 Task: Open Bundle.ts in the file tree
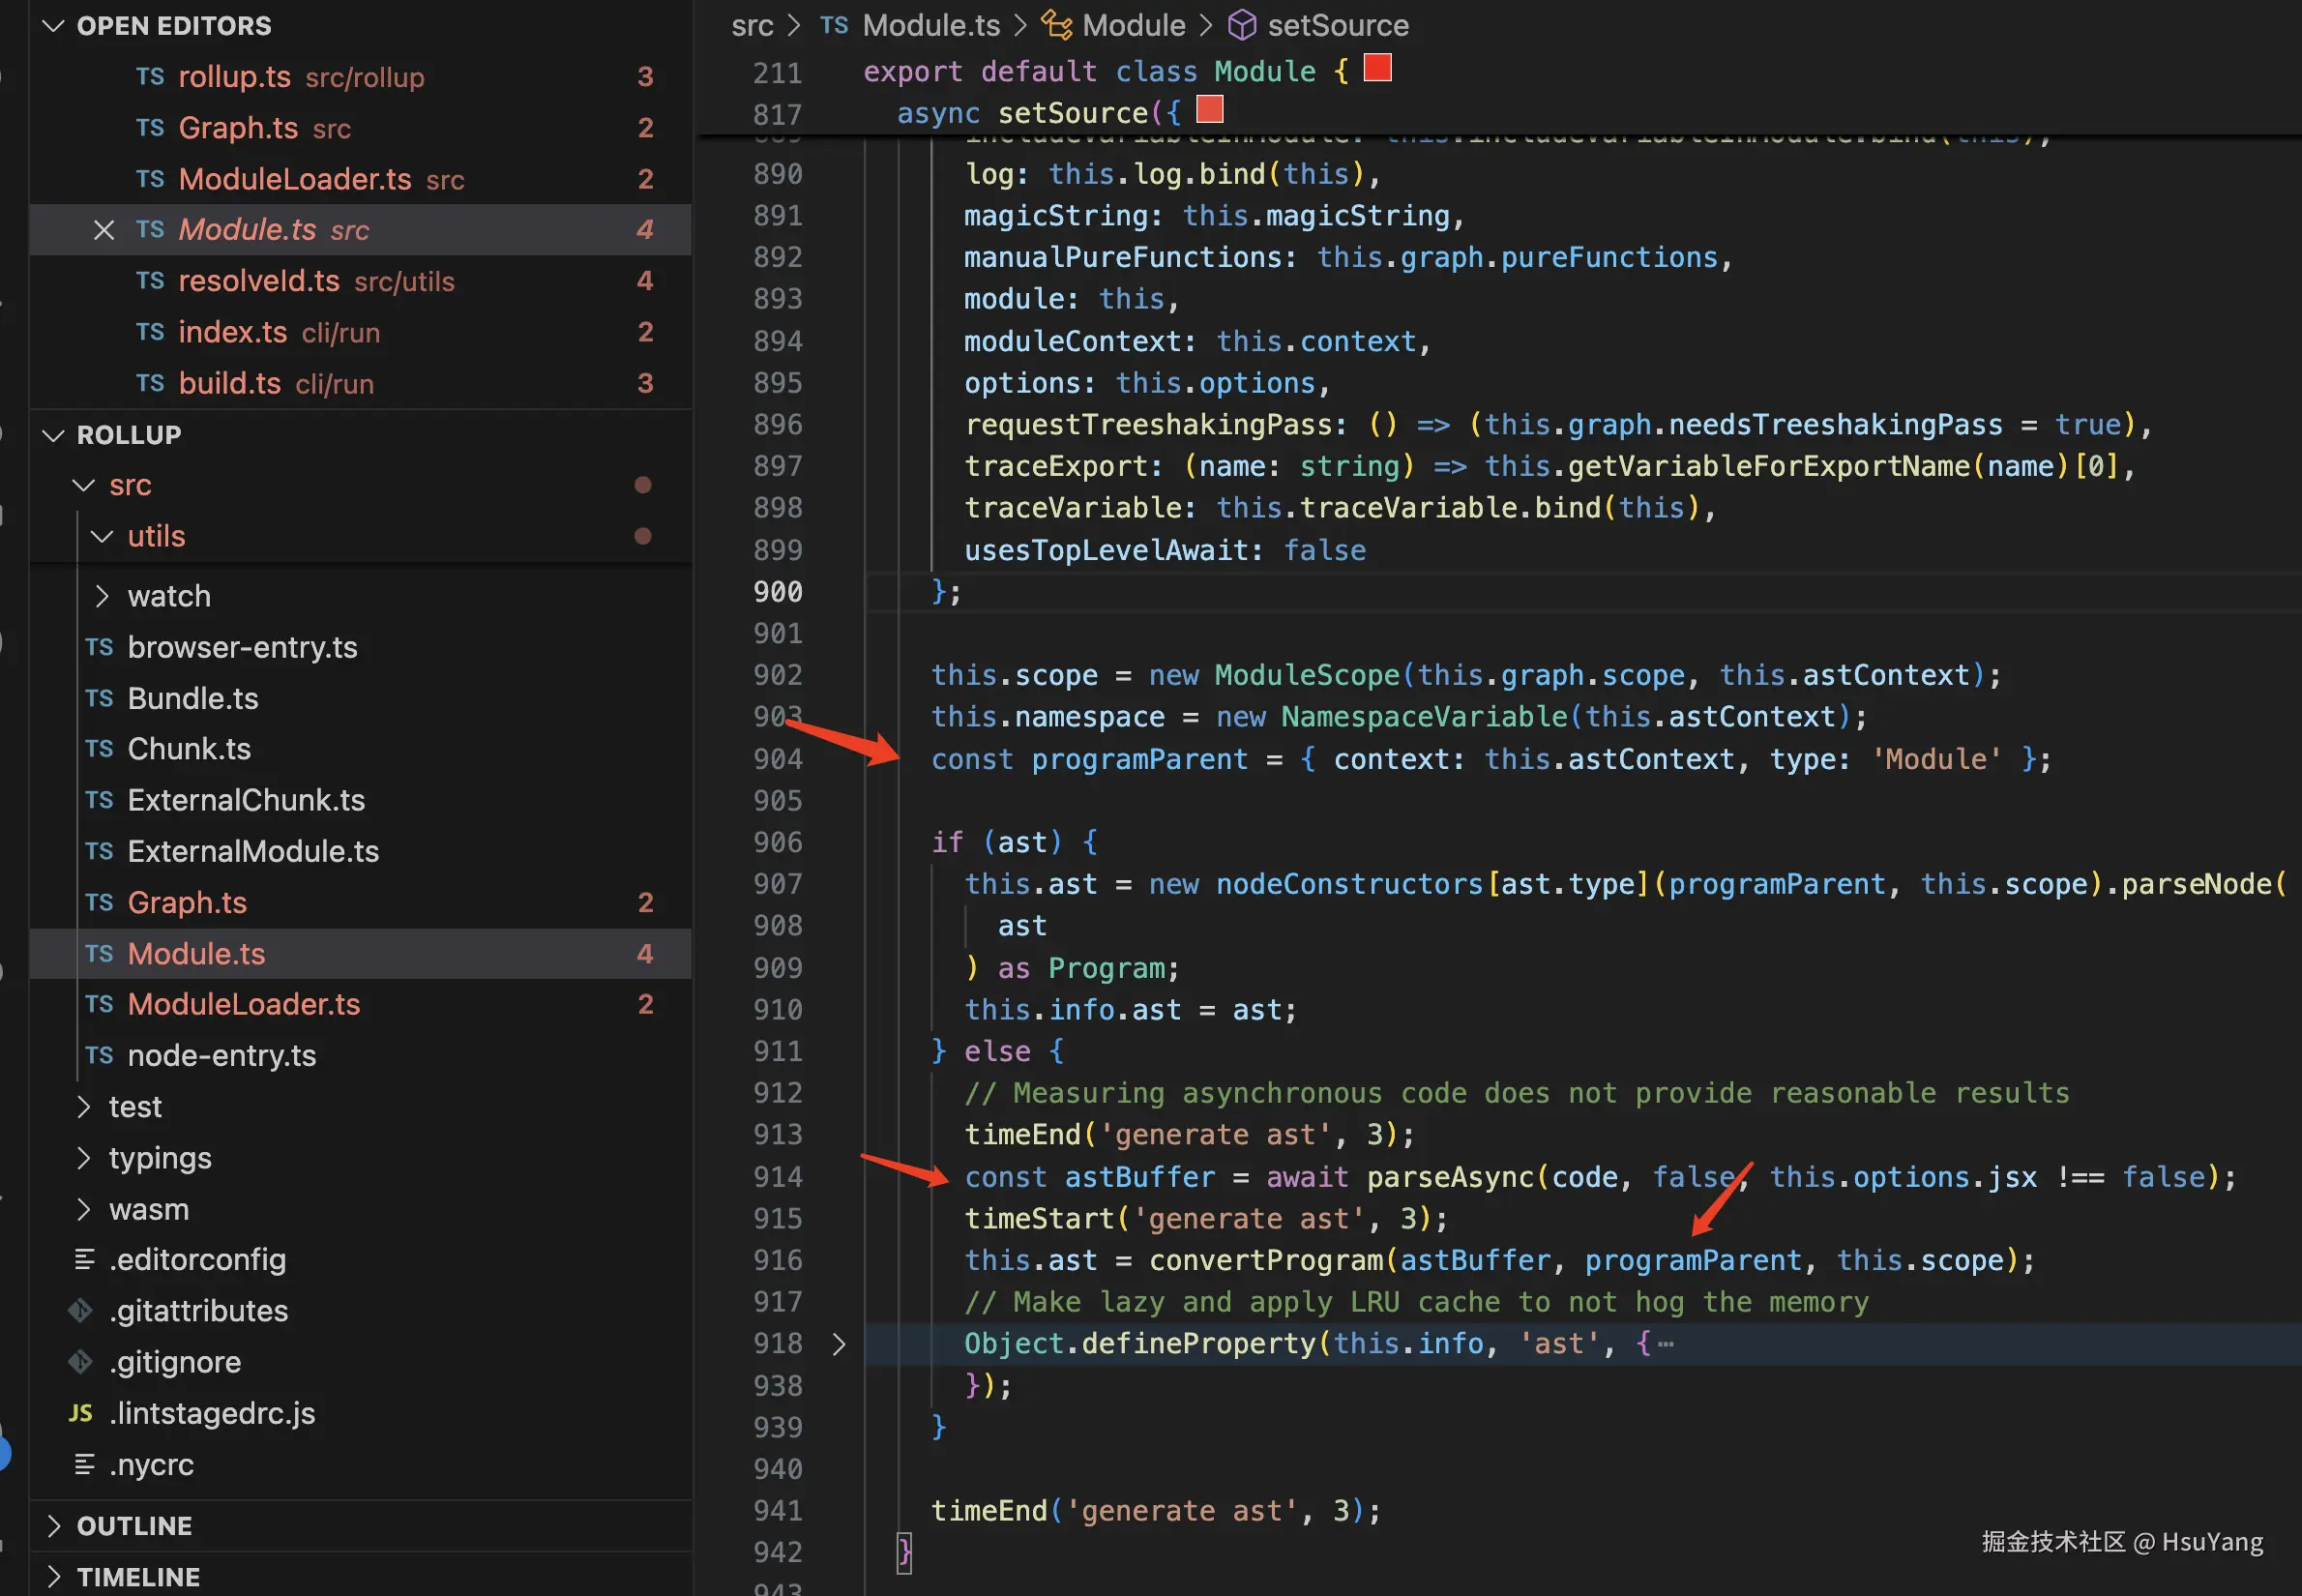(x=192, y=698)
